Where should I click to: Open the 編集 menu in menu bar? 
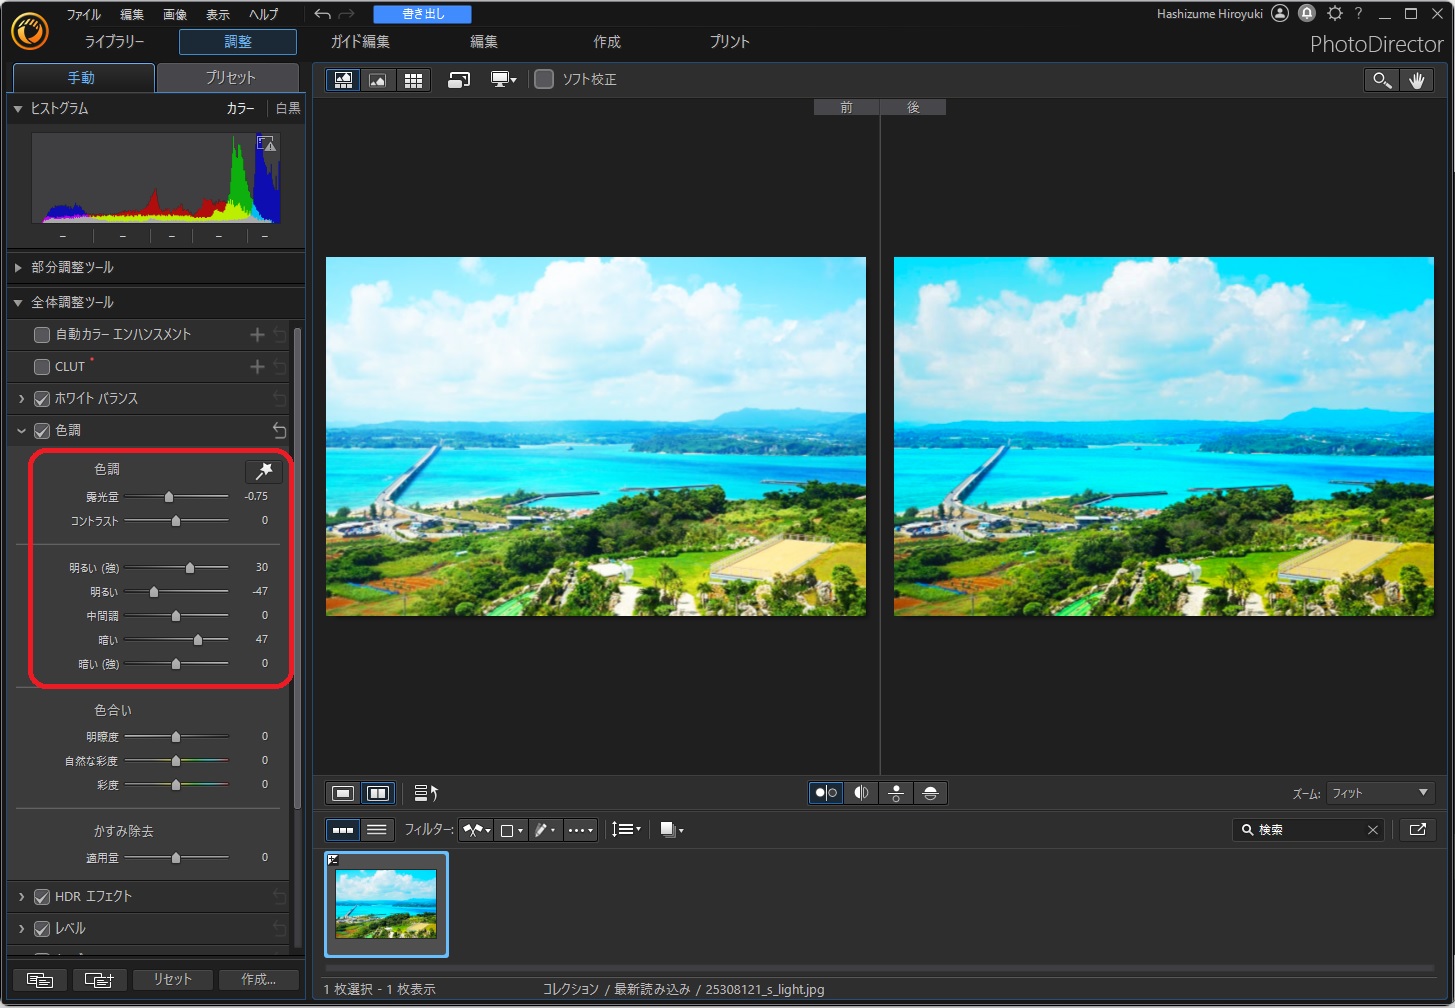(132, 15)
